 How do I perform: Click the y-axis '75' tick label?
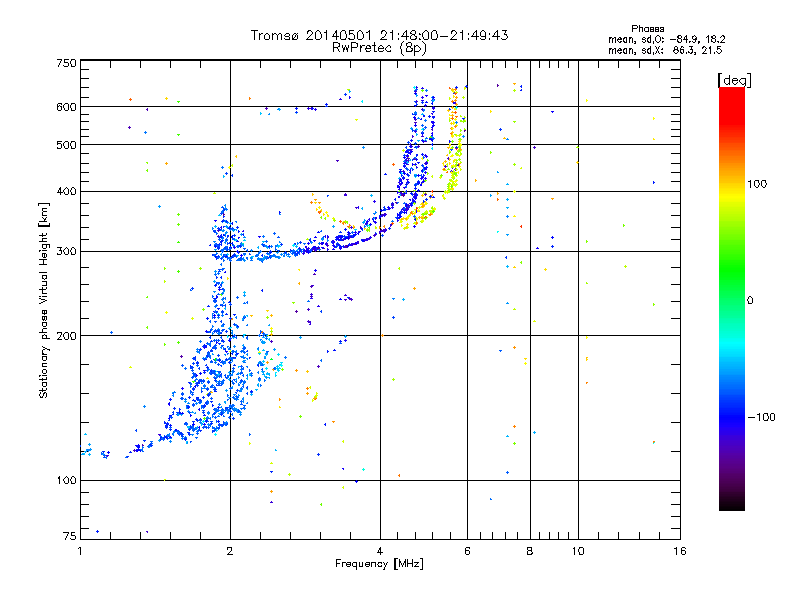click(x=70, y=536)
